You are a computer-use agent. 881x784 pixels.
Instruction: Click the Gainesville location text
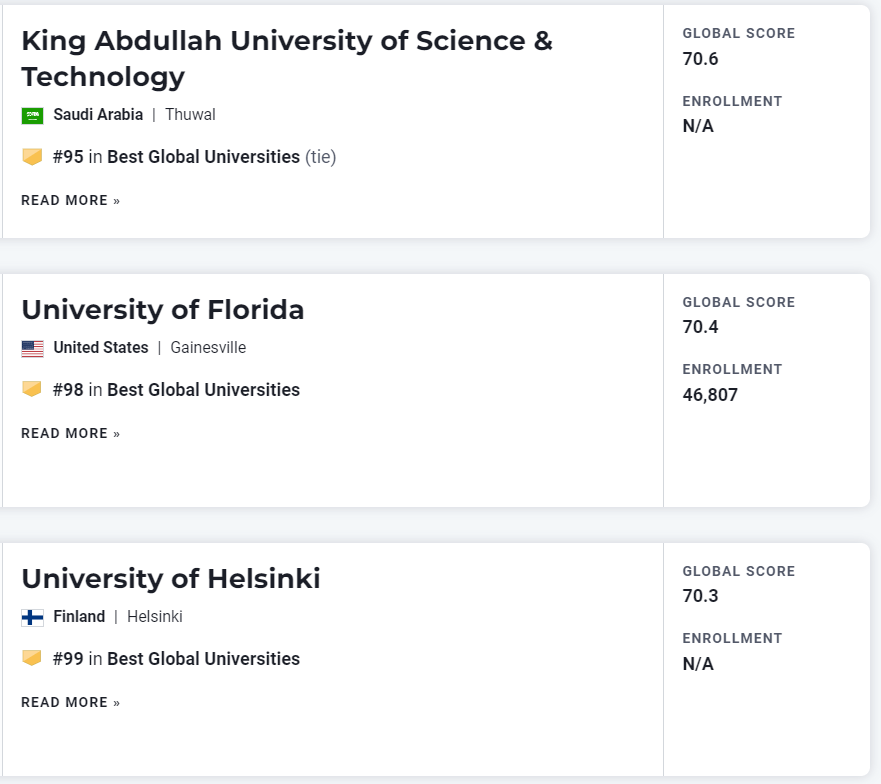(x=208, y=348)
